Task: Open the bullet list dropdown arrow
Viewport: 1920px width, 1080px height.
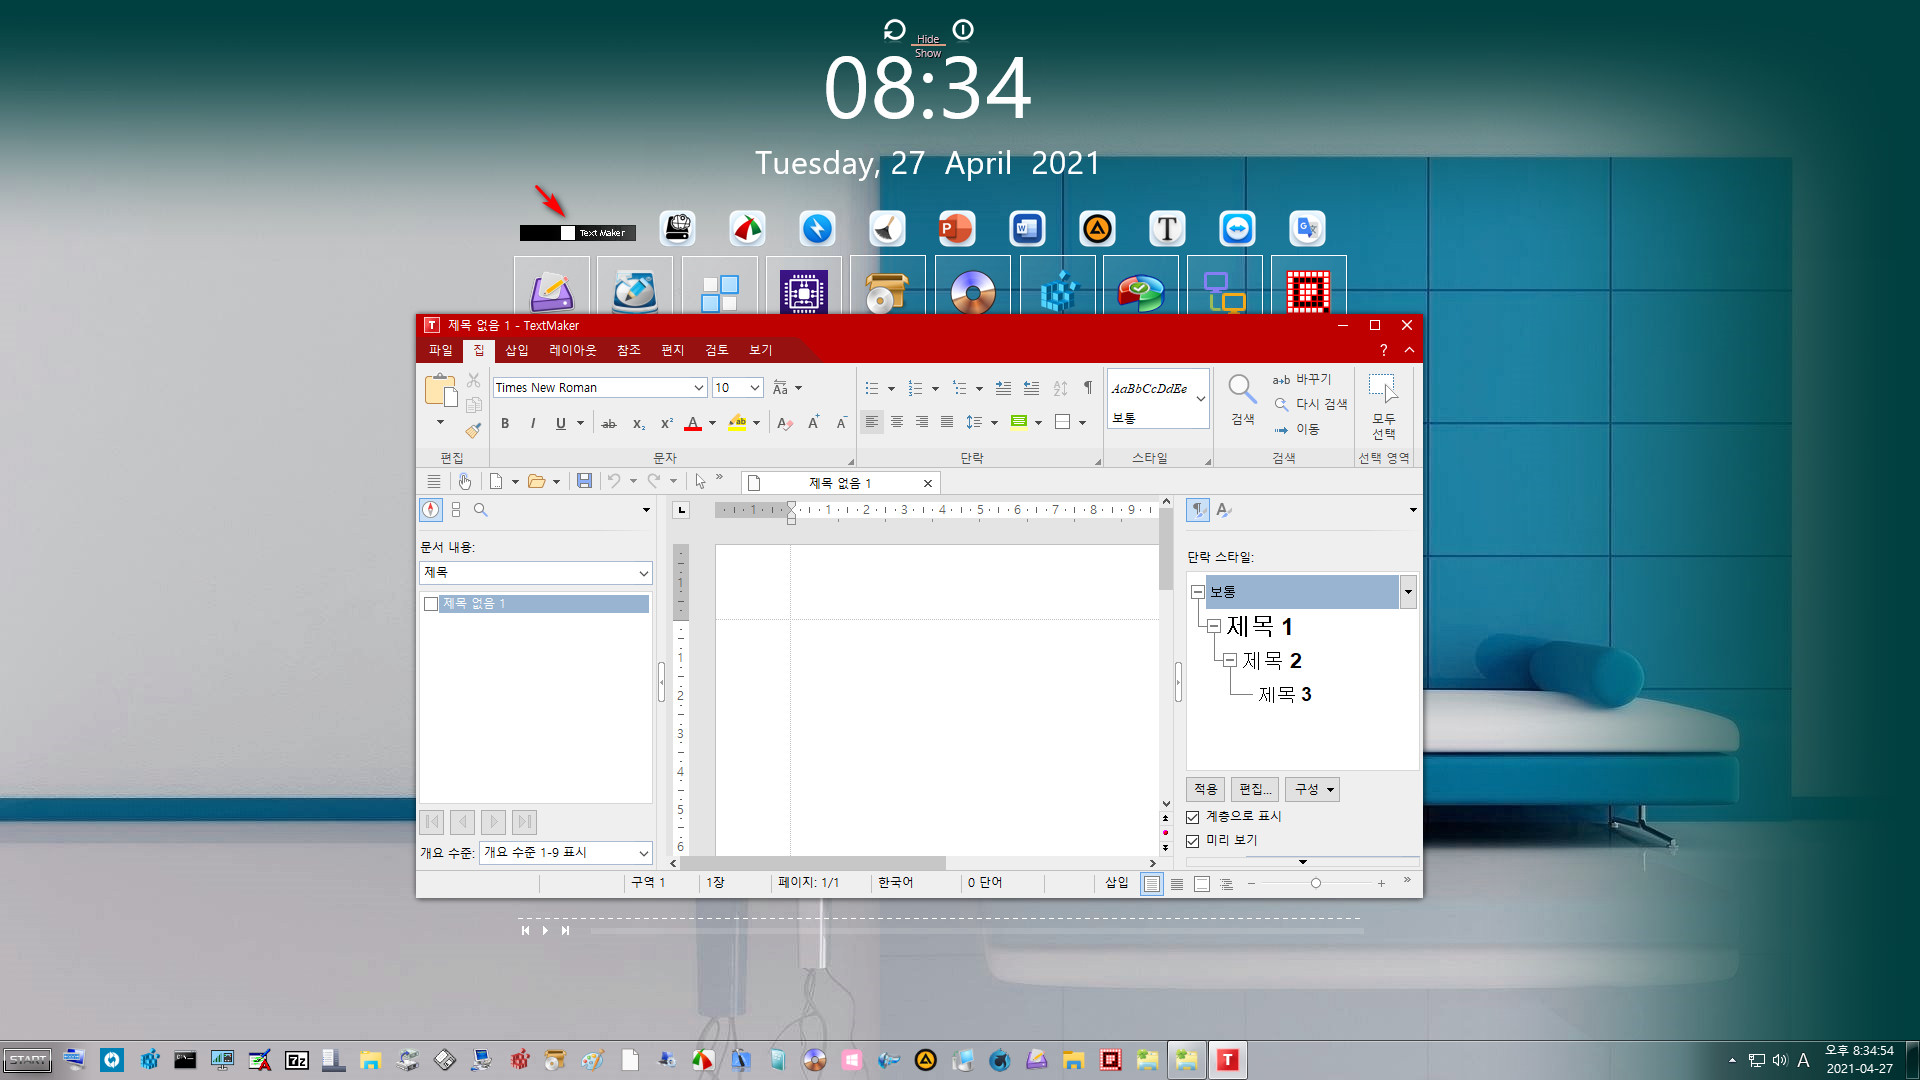Action: point(891,389)
